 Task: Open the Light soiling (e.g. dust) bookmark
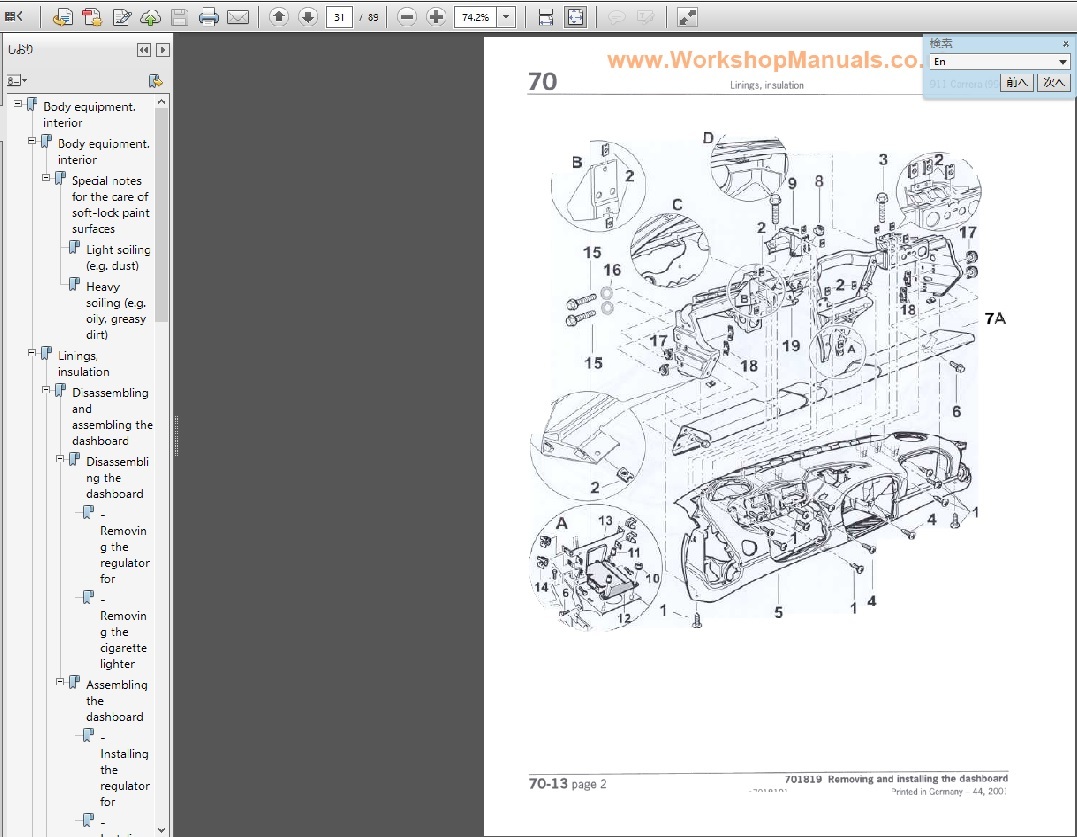[x=118, y=257]
